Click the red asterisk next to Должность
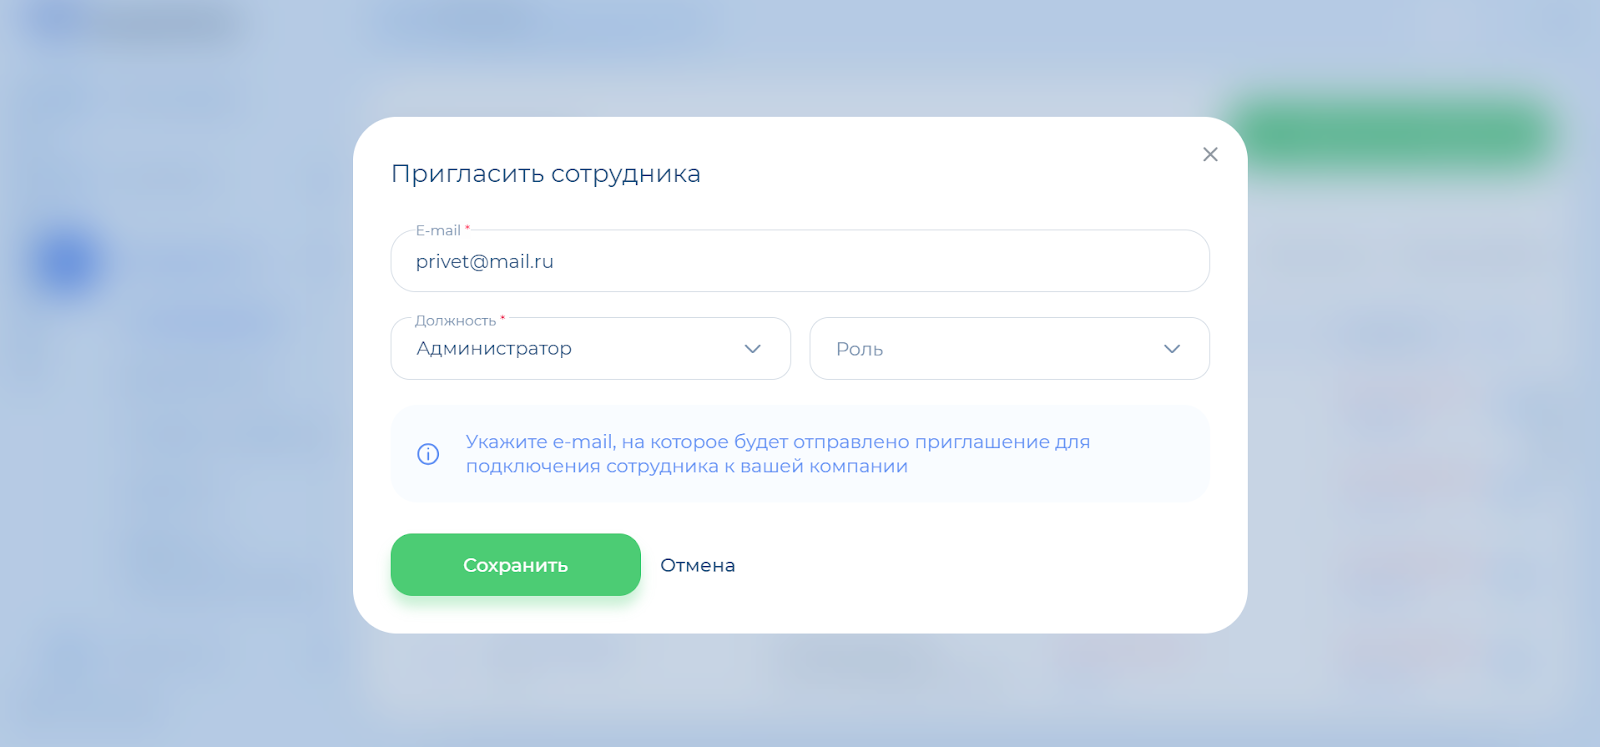 tap(503, 319)
